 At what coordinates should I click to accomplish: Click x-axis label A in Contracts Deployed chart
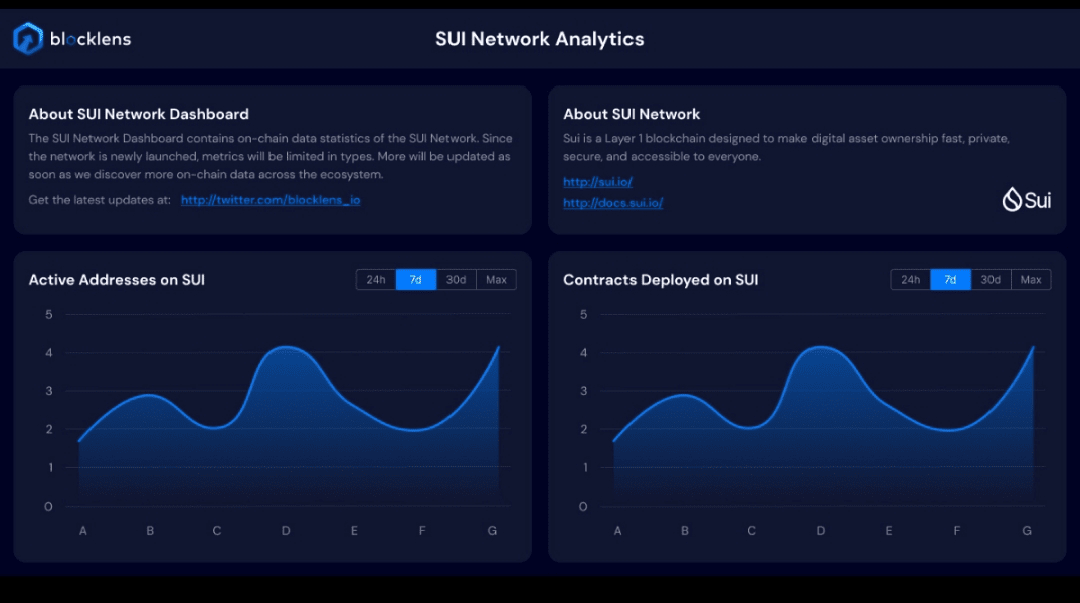click(x=617, y=531)
